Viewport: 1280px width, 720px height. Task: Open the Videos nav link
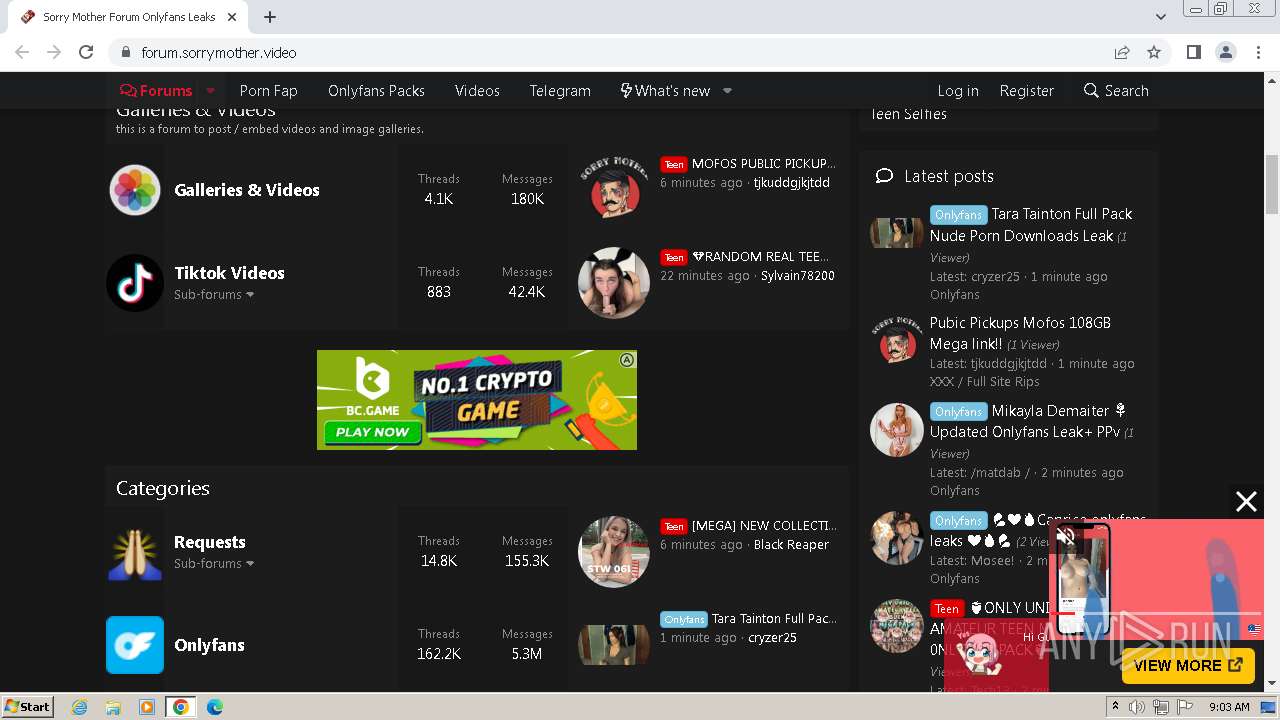point(477,90)
